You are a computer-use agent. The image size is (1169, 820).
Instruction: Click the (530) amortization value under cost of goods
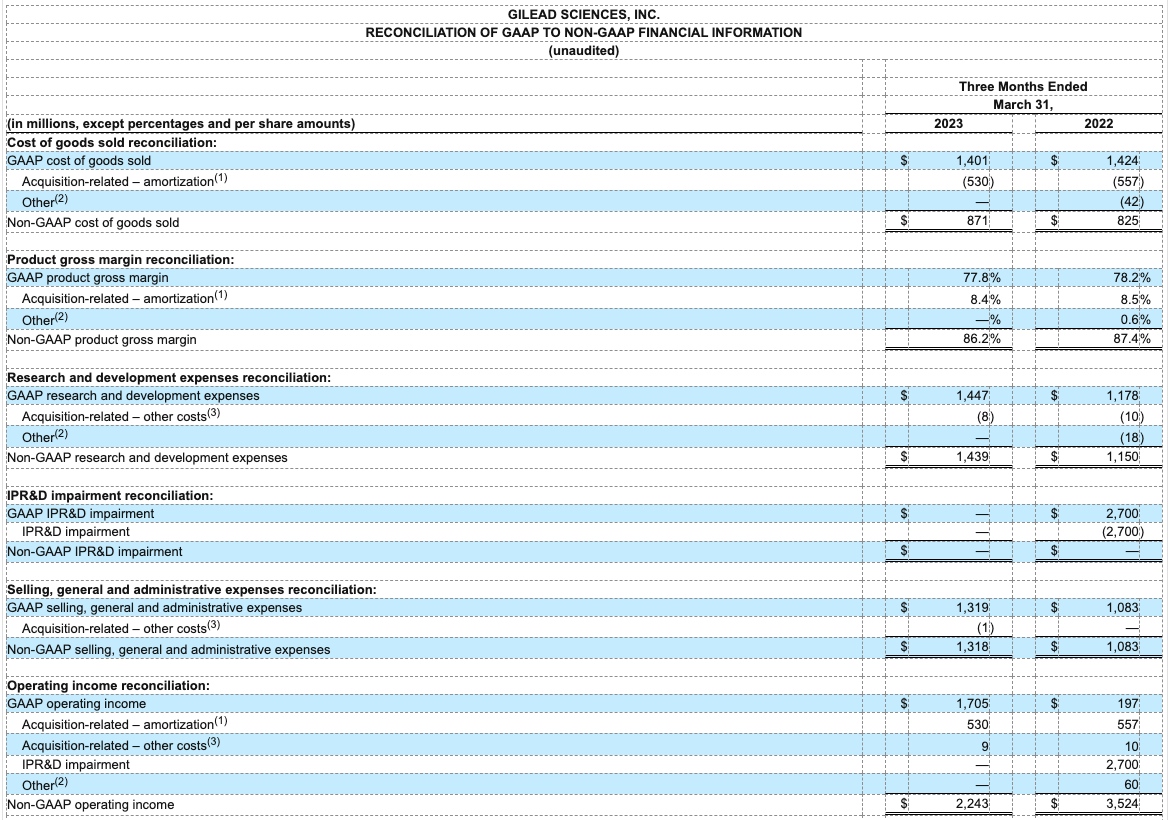(977, 181)
